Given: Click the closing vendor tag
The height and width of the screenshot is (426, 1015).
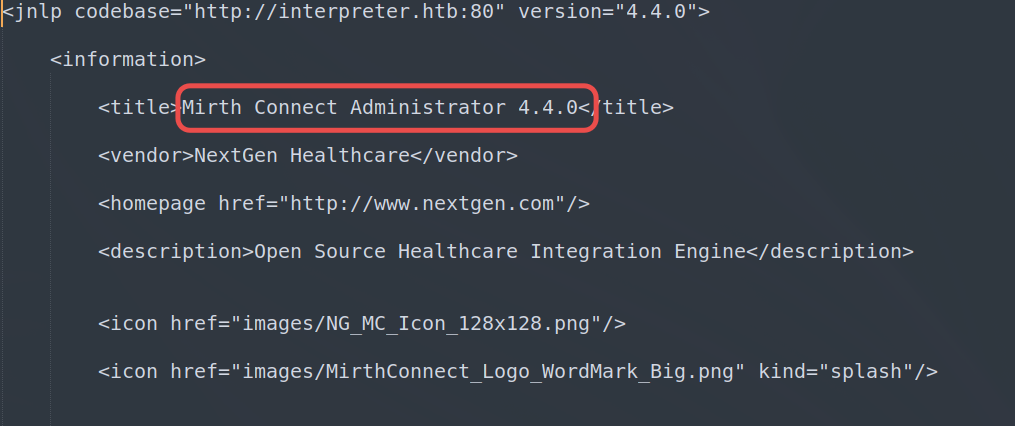Looking at the screenshot, I should tap(464, 156).
